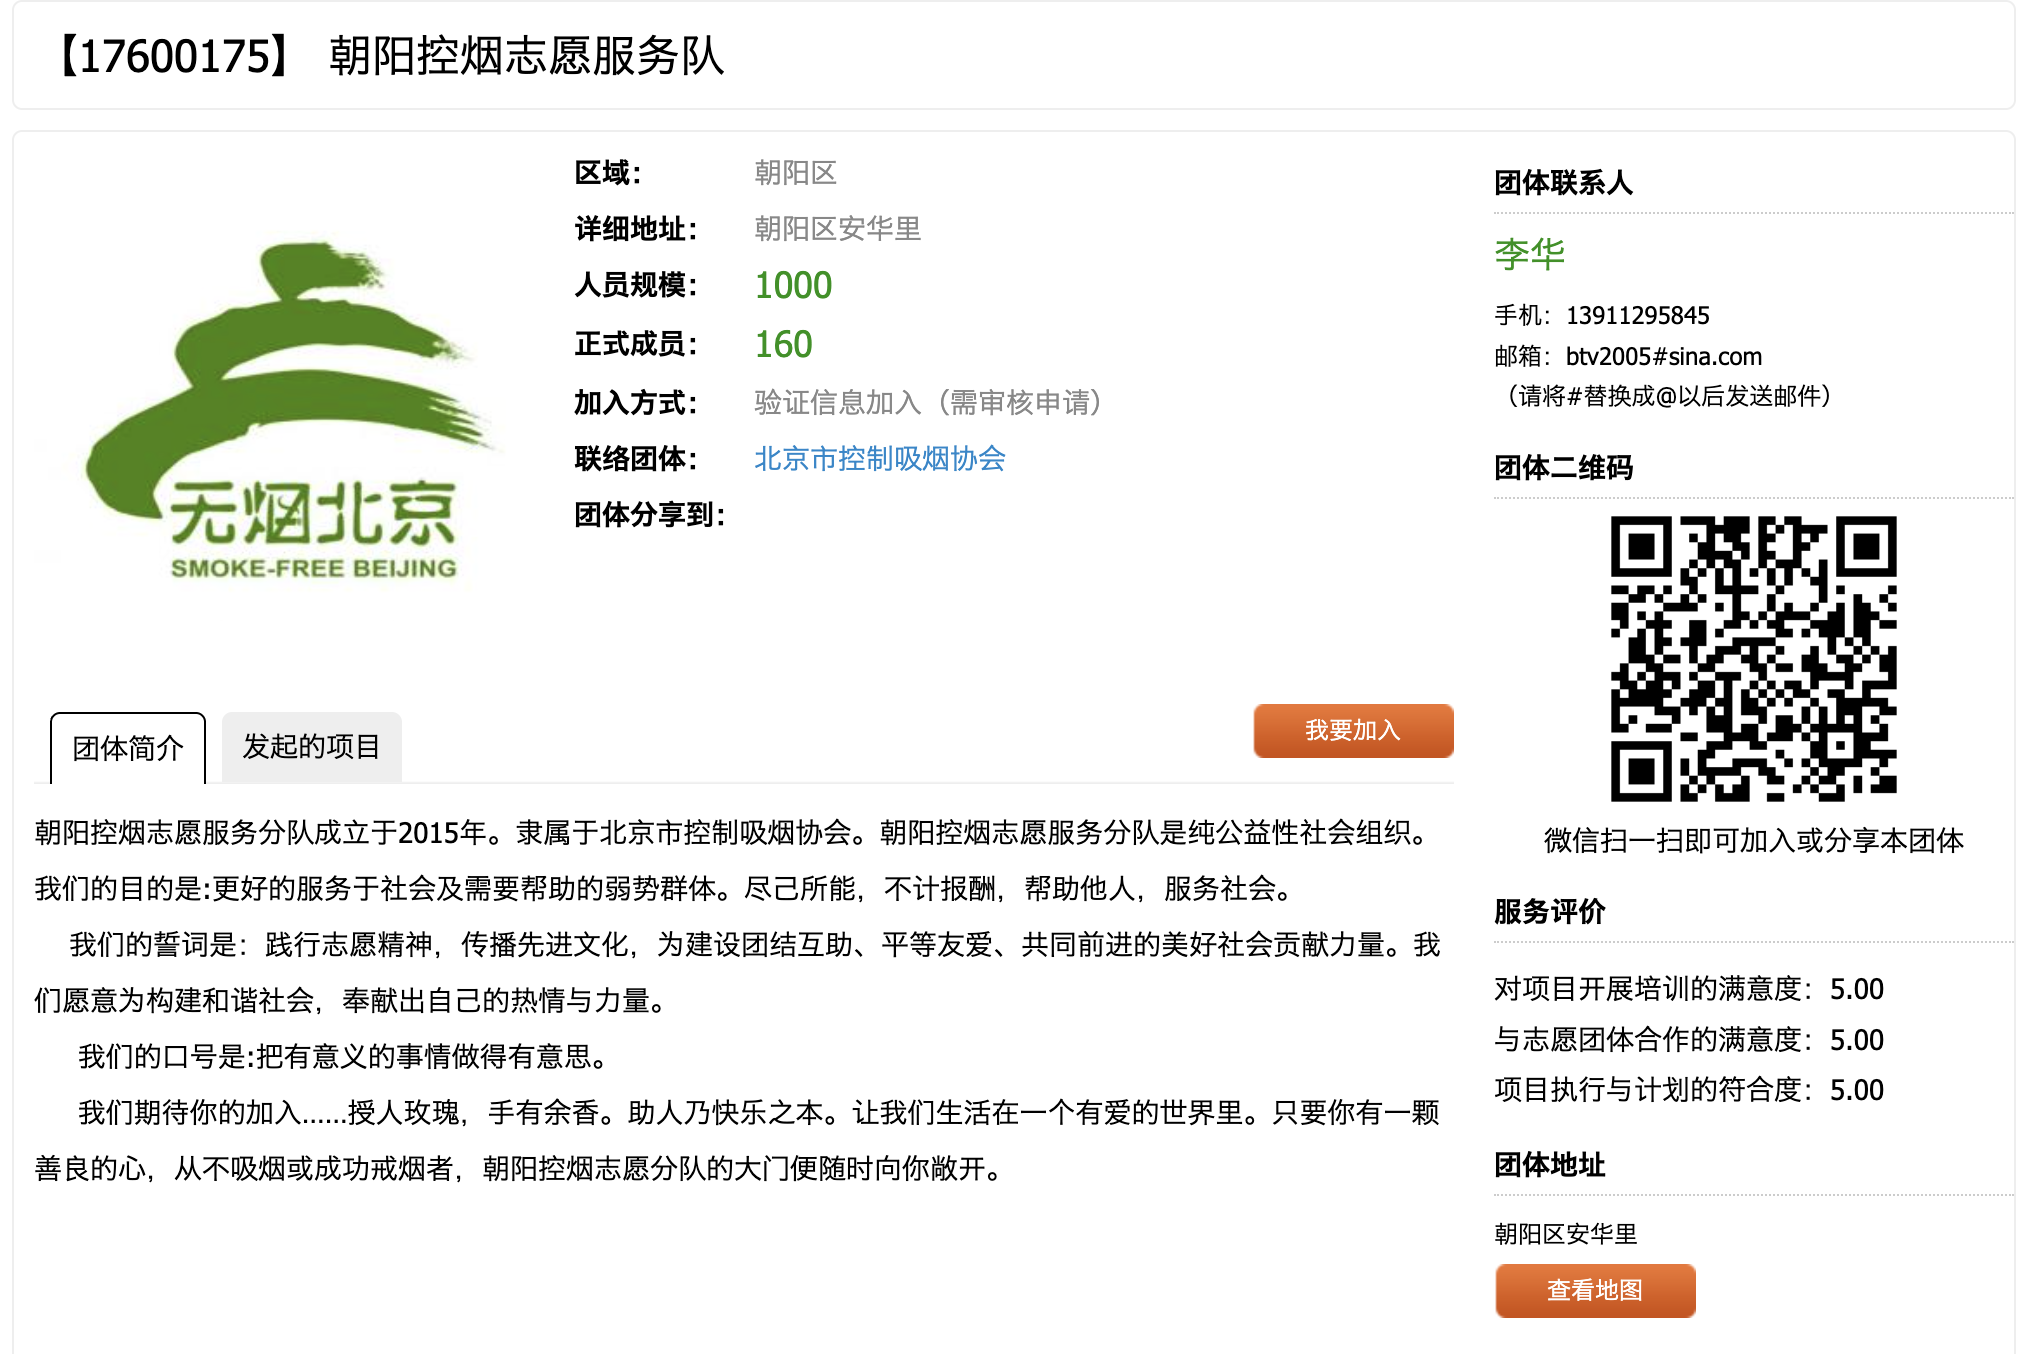Open the 发起的项目 tab
The width and height of the screenshot is (2038, 1354).
click(x=311, y=747)
